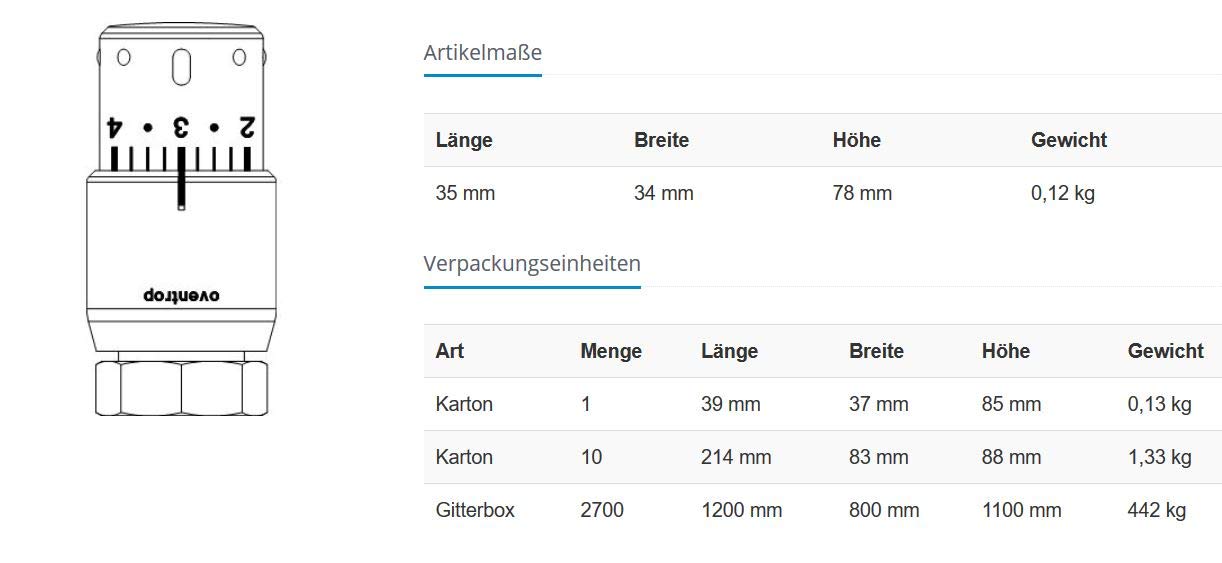Image resolution: width=1222 pixels, height=563 pixels.
Task: Click the Breite header in Artikelmaße table
Action: 661,141
